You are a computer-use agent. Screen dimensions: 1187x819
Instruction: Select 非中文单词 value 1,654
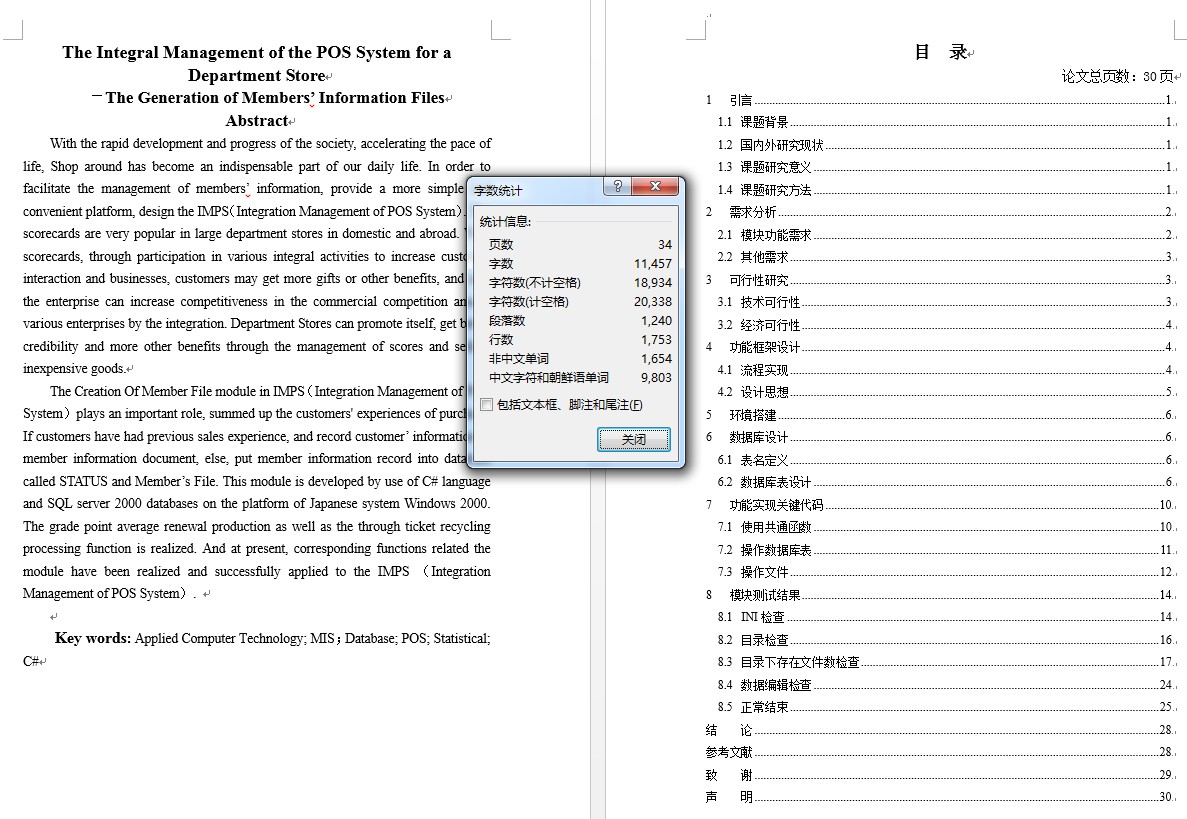click(x=656, y=358)
